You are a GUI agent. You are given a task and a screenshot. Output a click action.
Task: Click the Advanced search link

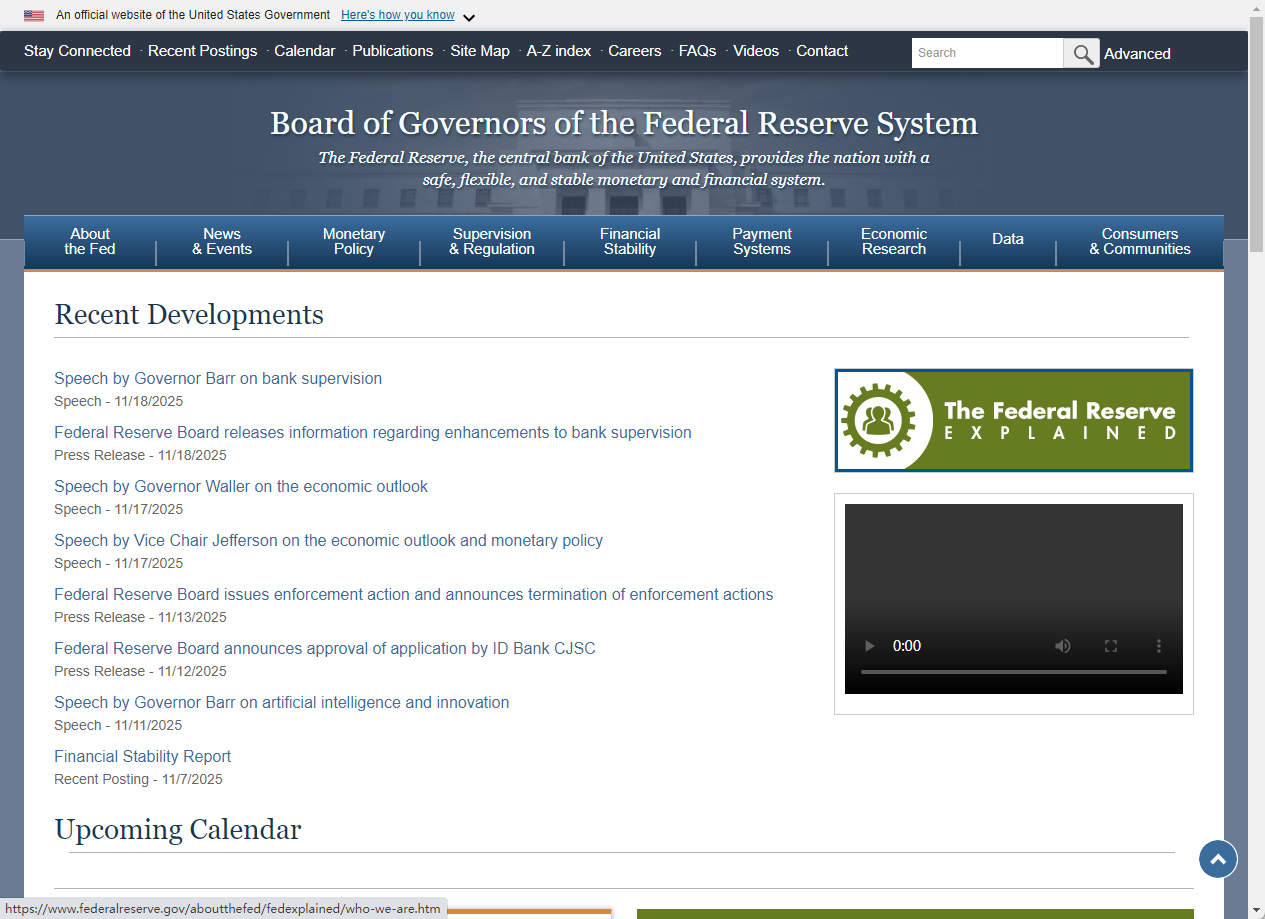click(x=1137, y=54)
